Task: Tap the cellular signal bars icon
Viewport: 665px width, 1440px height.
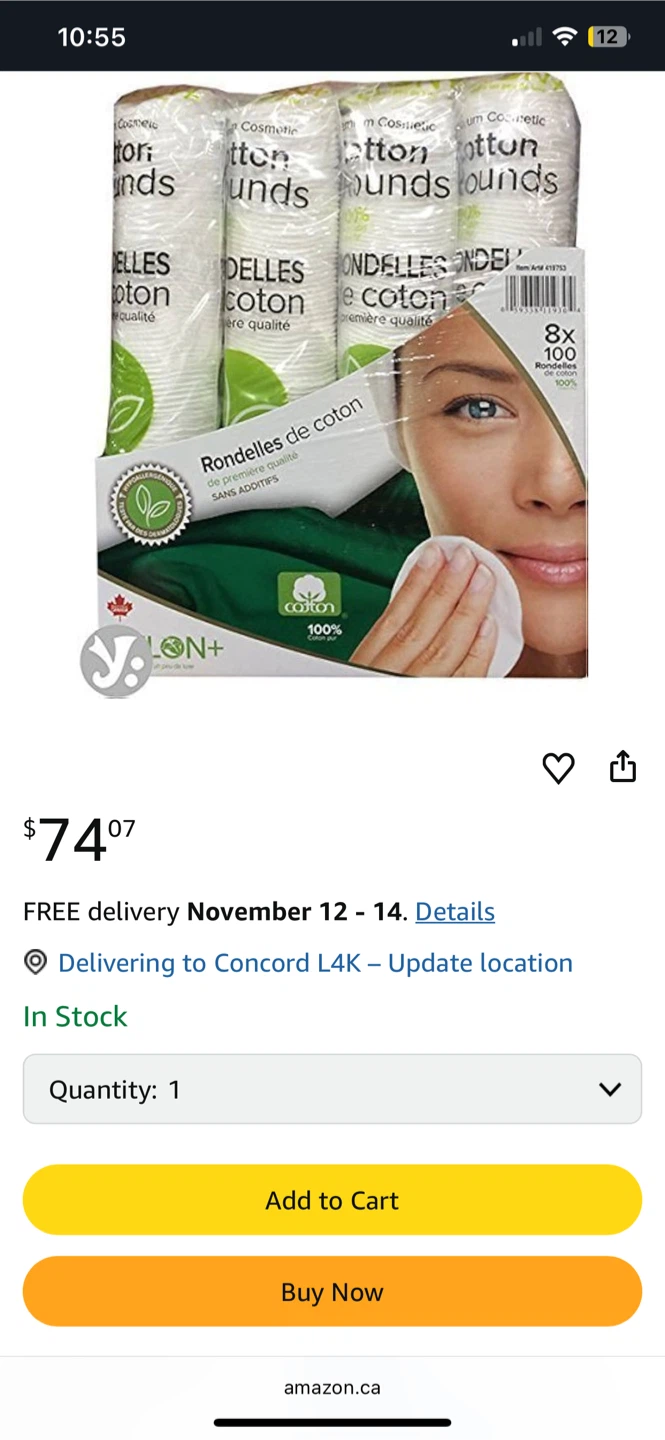Action: pyautogui.click(x=527, y=38)
